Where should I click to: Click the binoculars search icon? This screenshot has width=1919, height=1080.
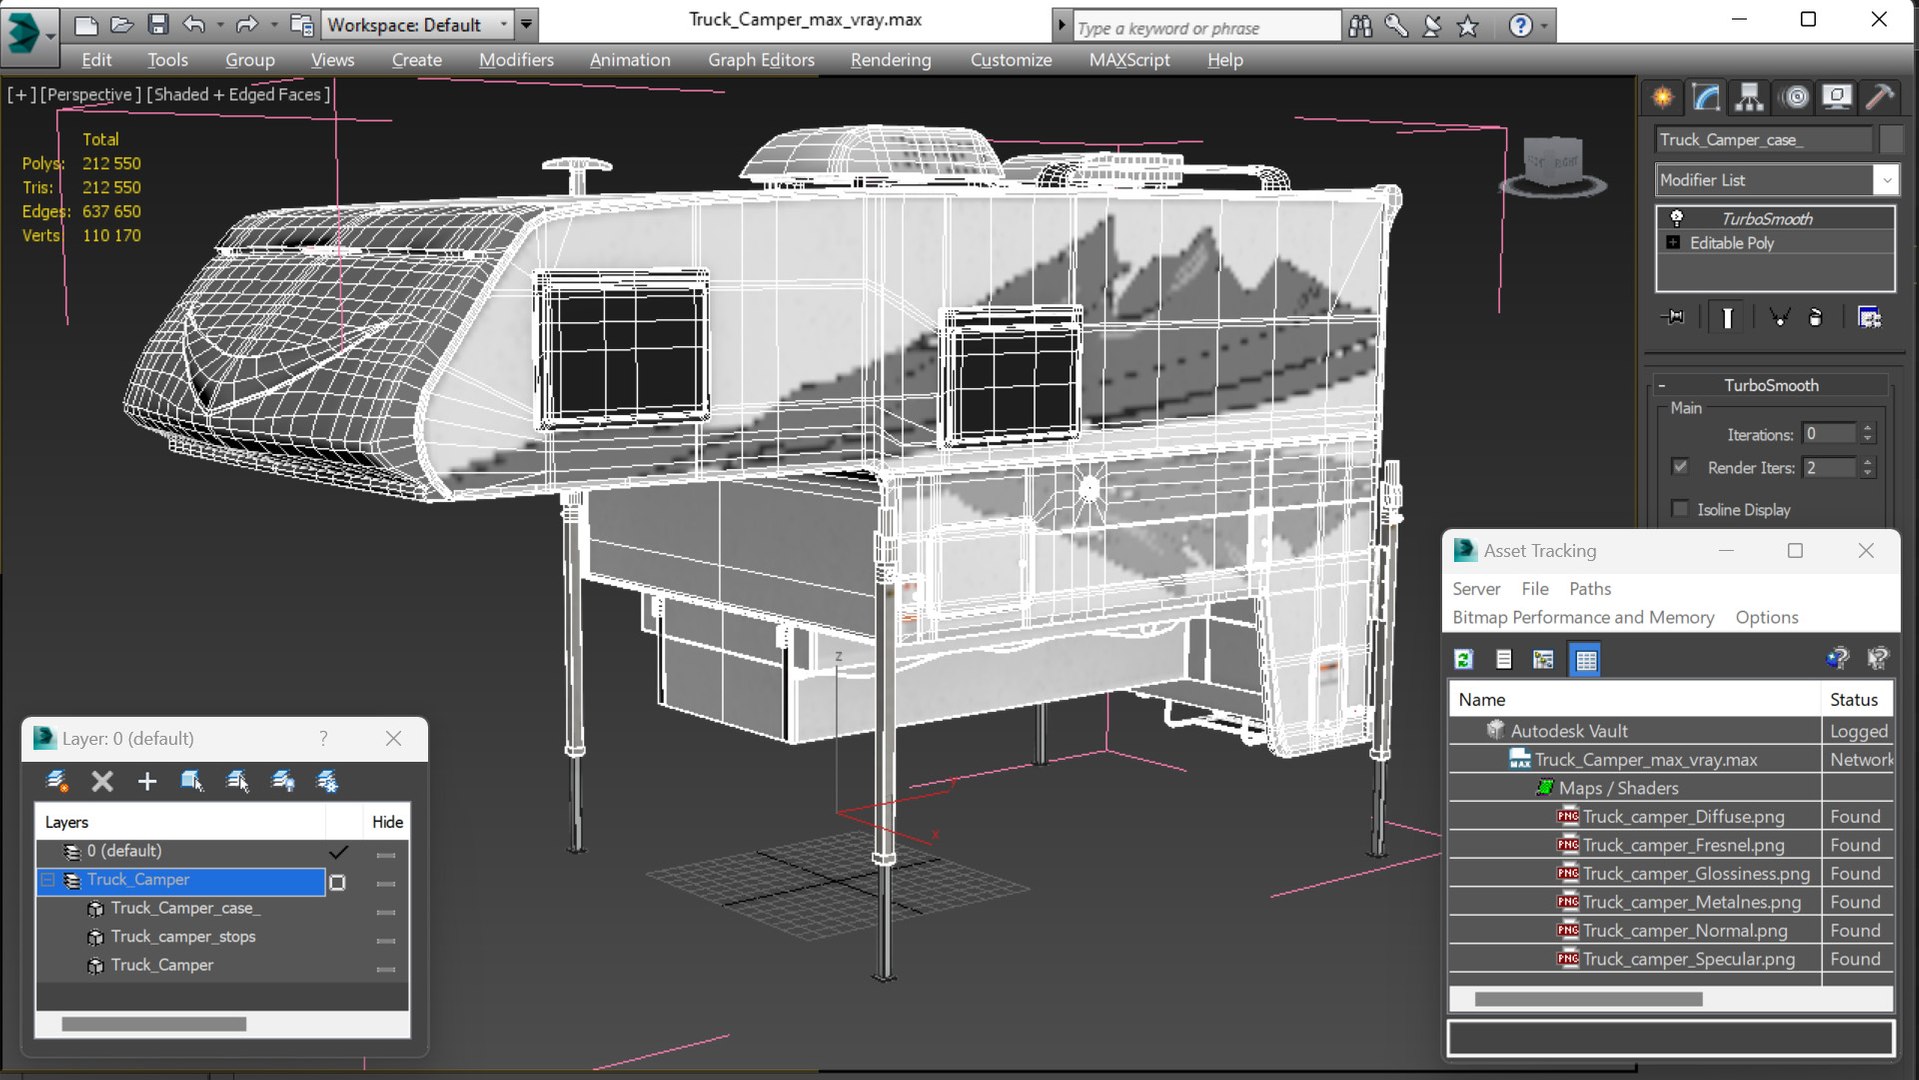pyautogui.click(x=1360, y=26)
